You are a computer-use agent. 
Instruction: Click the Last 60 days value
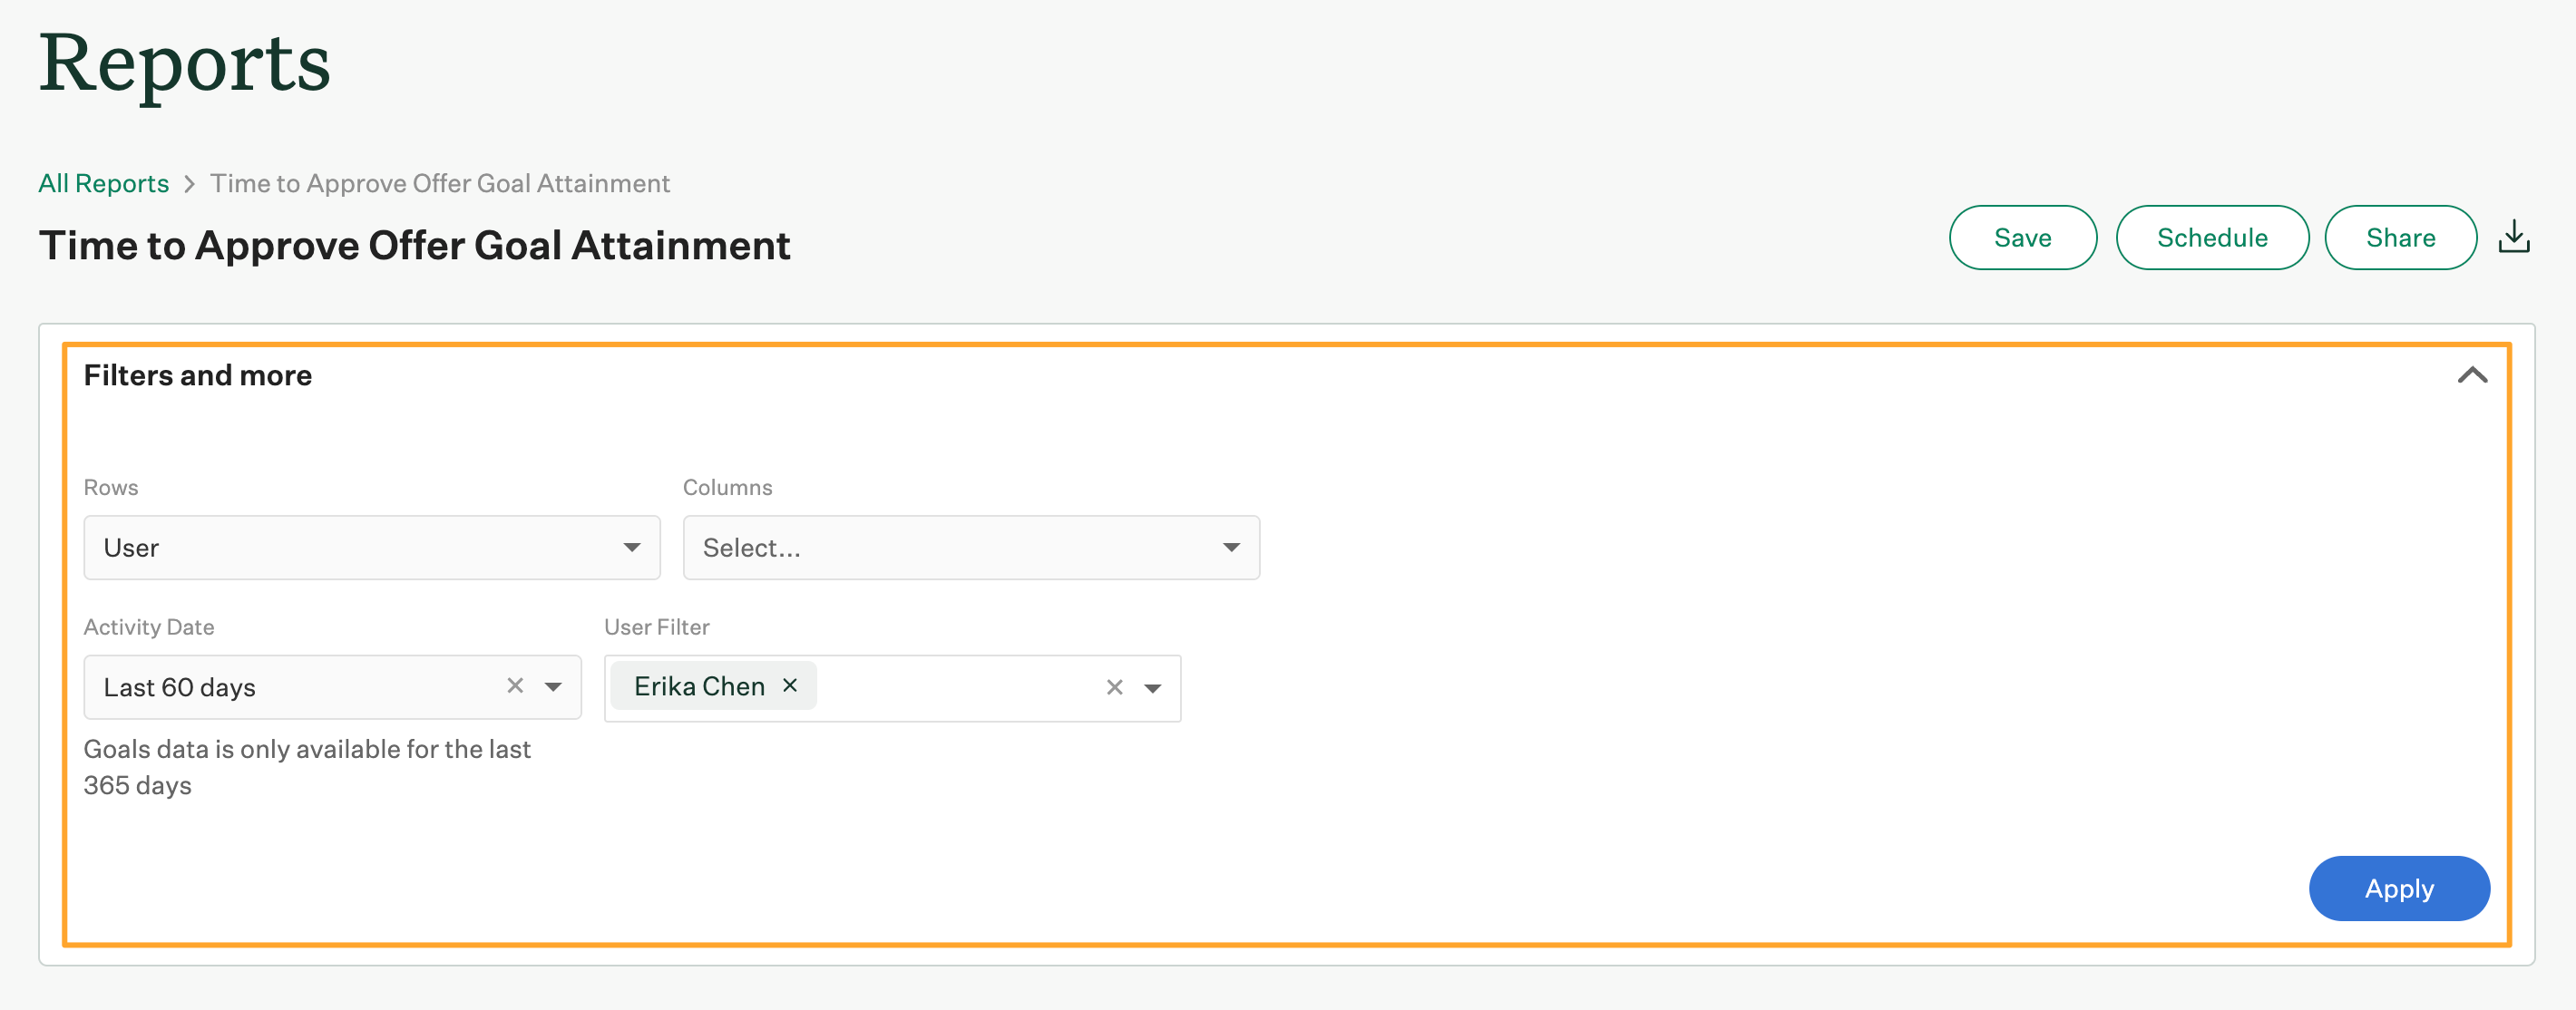pyautogui.click(x=180, y=688)
